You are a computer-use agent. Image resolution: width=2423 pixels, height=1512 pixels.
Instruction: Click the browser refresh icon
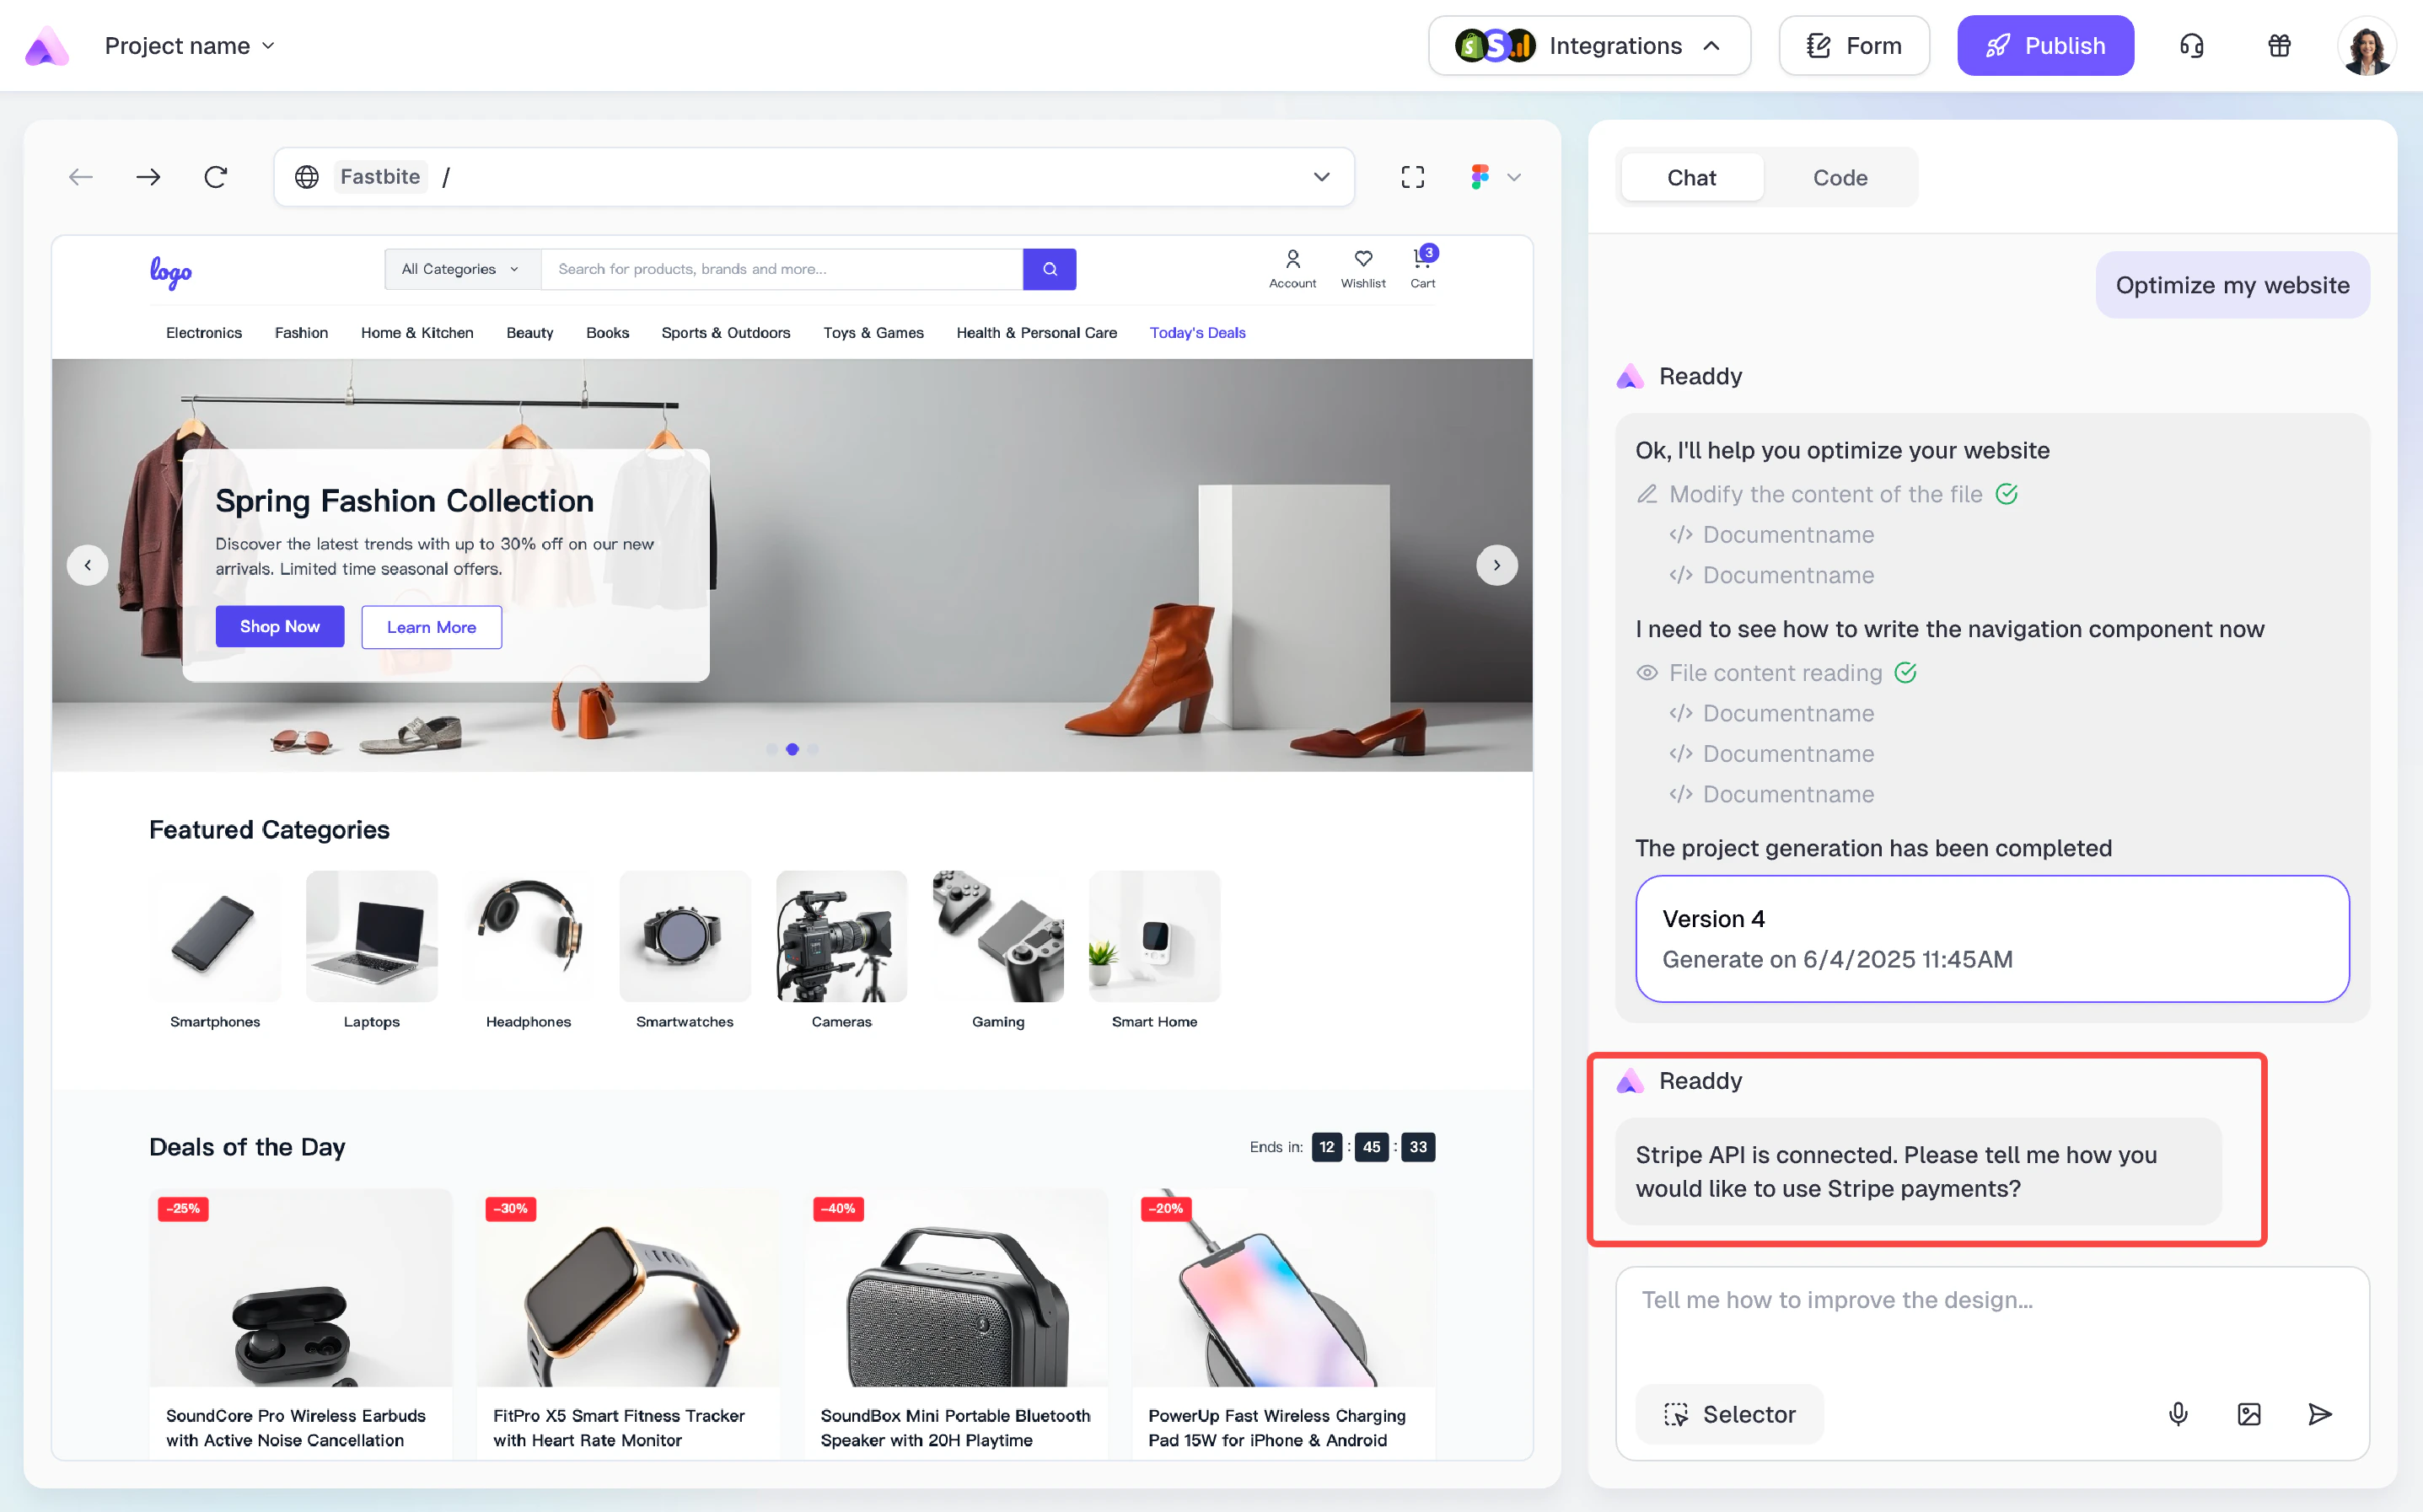click(216, 177)
